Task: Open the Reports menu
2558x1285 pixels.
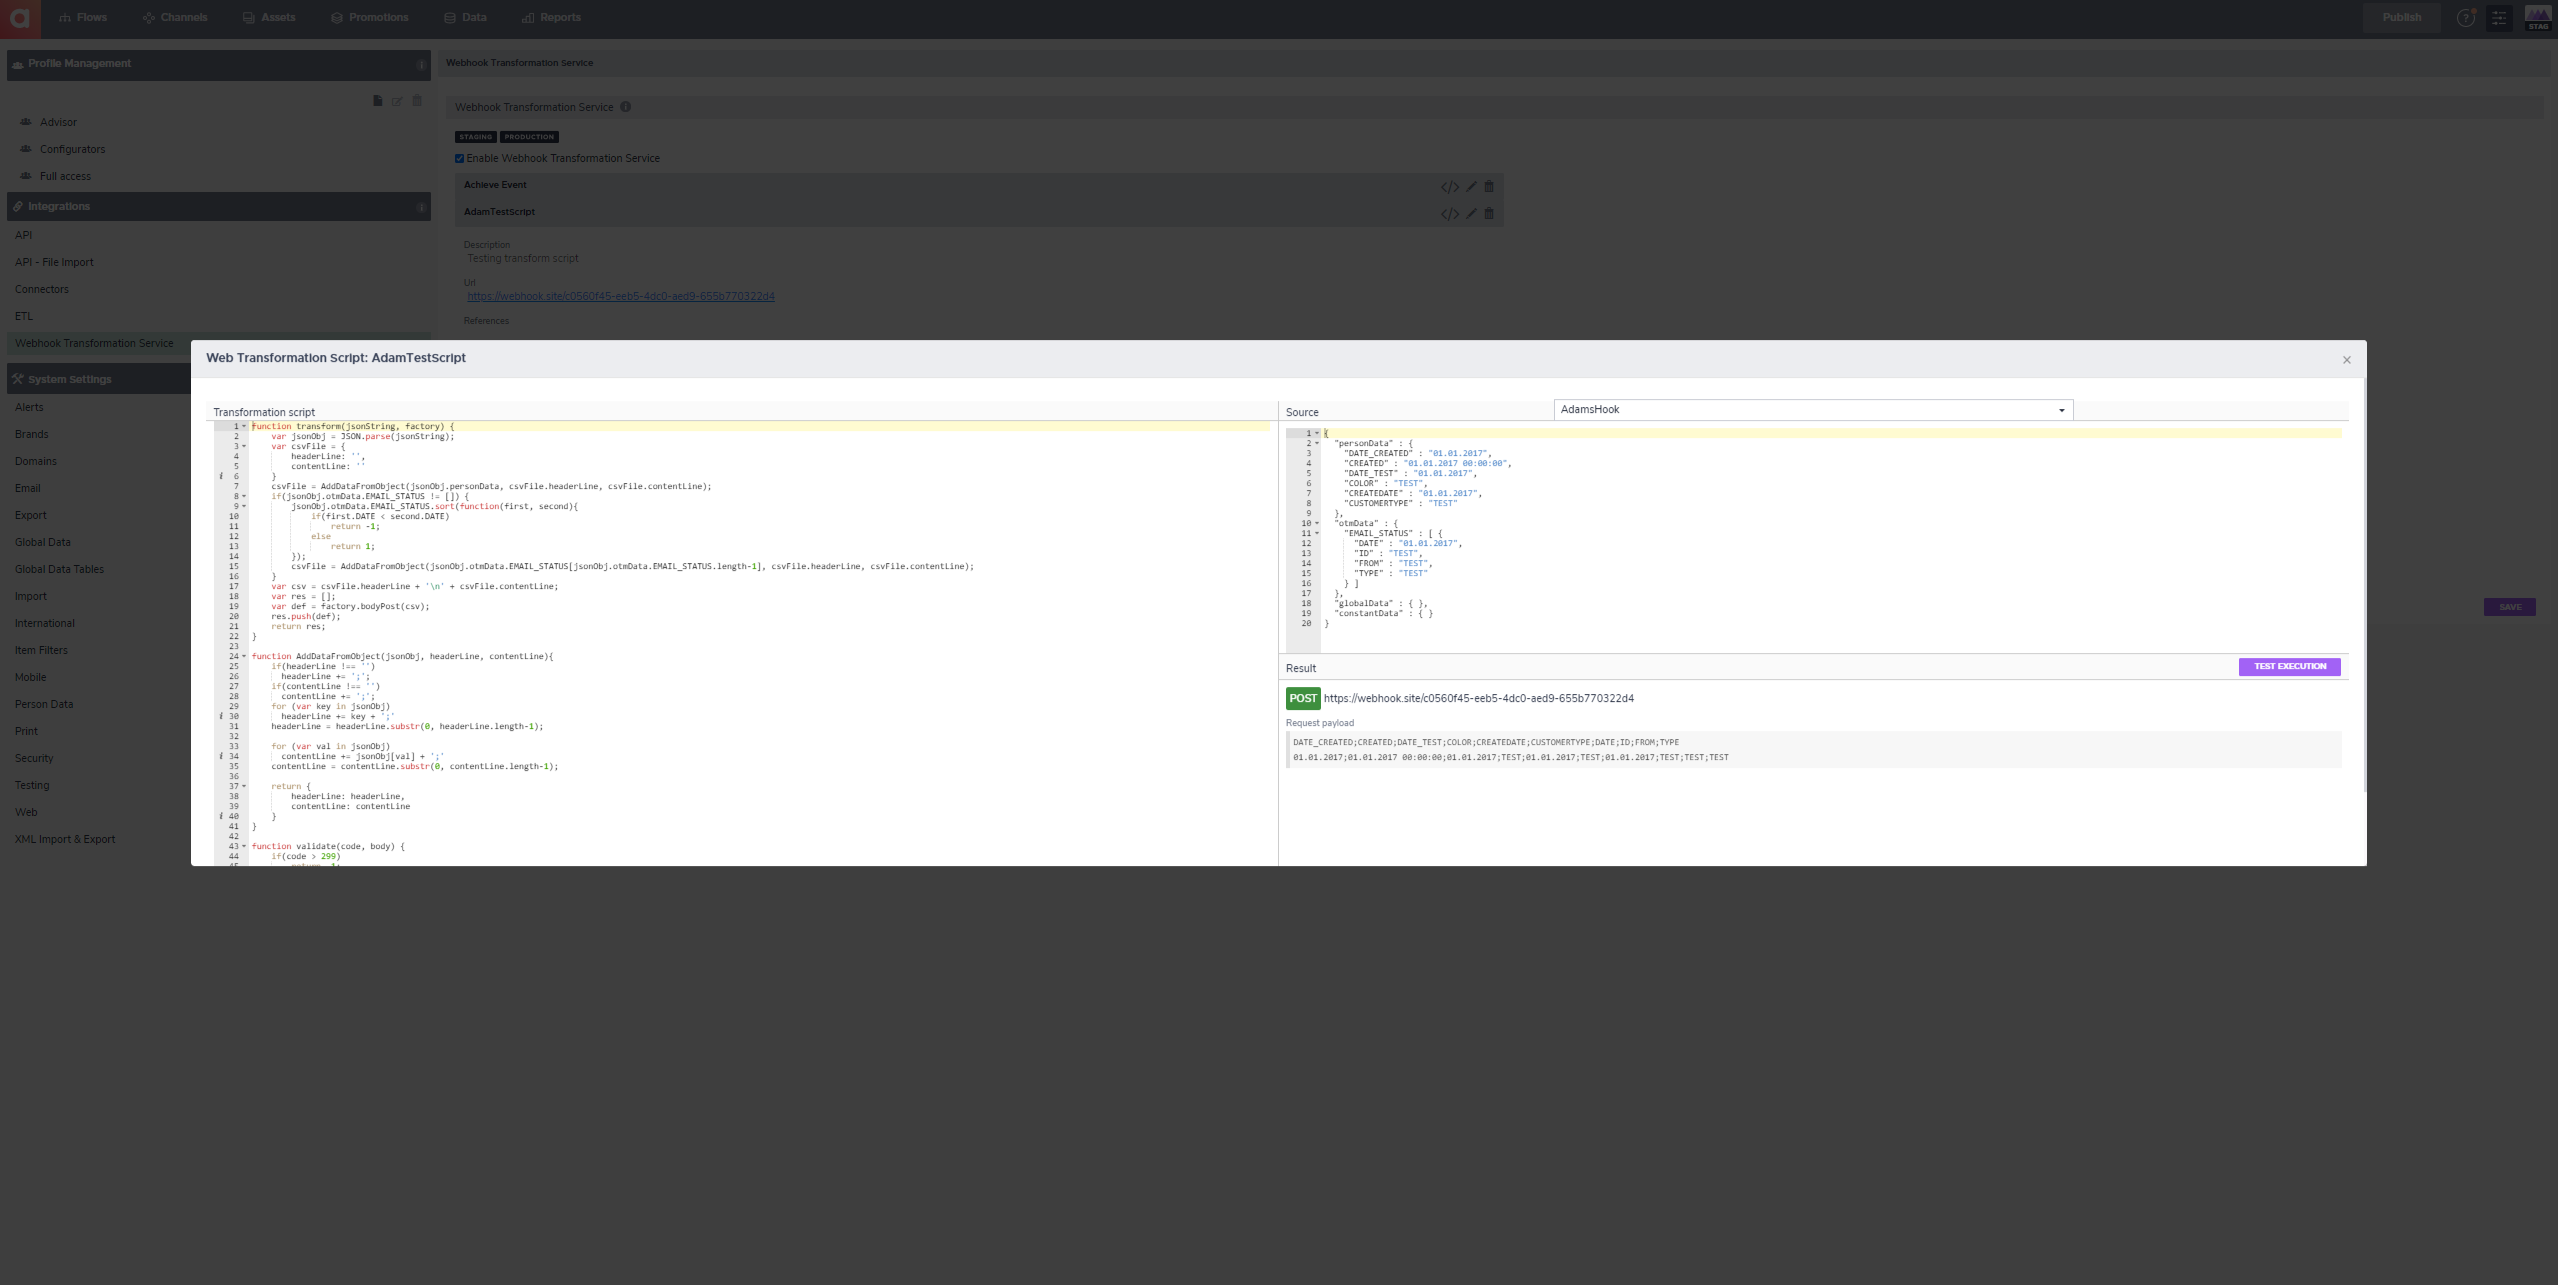Action: coord(551,18)
